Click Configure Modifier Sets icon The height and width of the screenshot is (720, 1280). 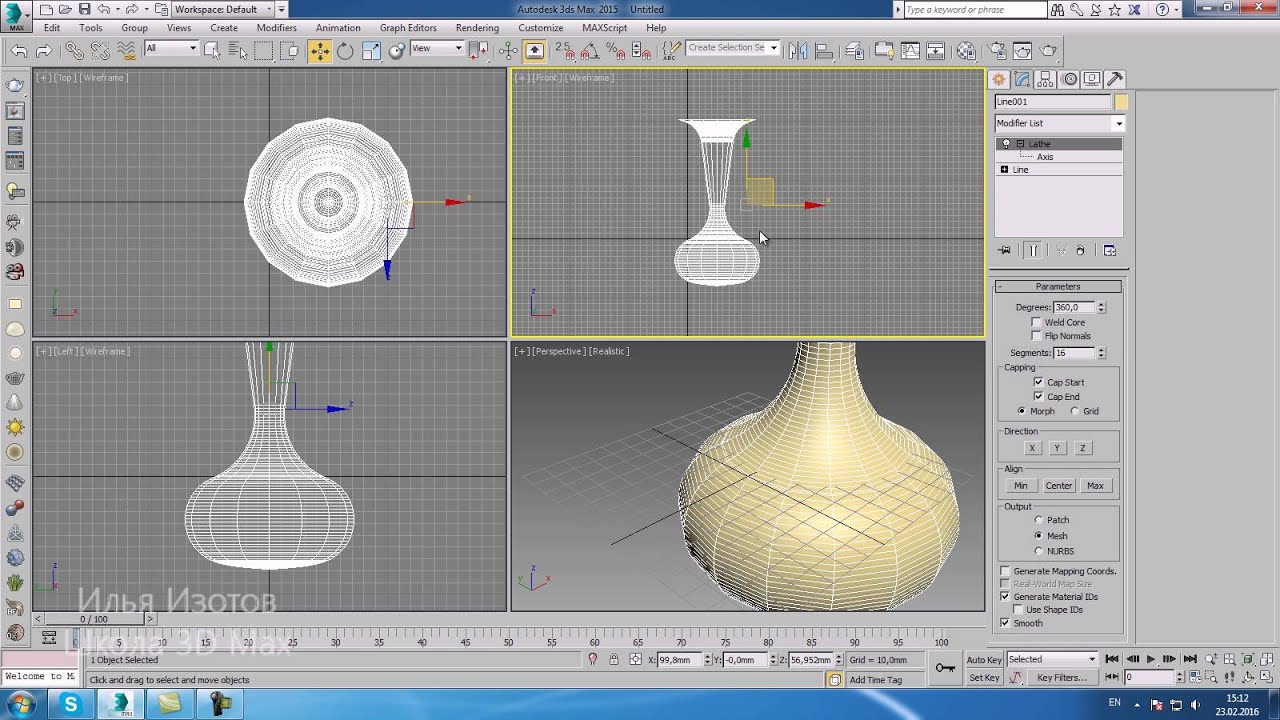point(1109,250)
